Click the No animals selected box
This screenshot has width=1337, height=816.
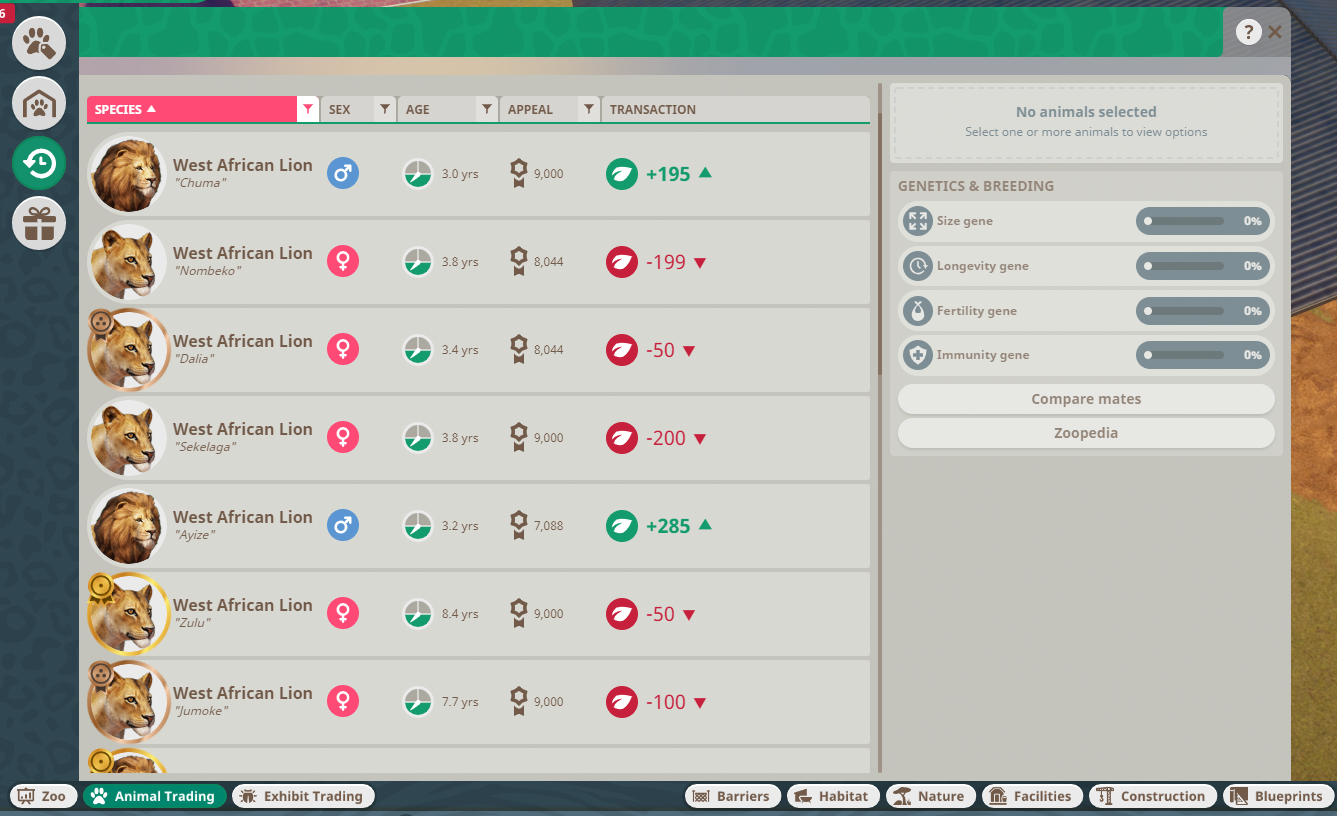1086,122
